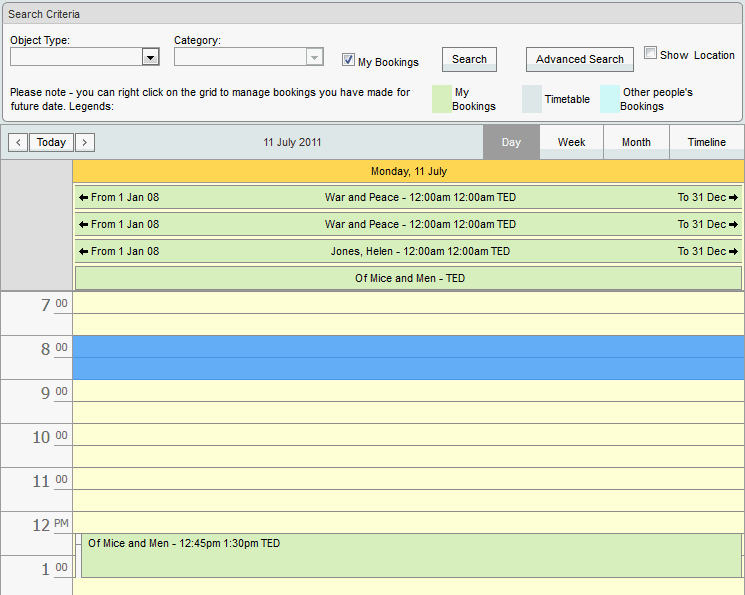Click inside the Object Type combo field
745x595 pixels.
pos(76,57)
